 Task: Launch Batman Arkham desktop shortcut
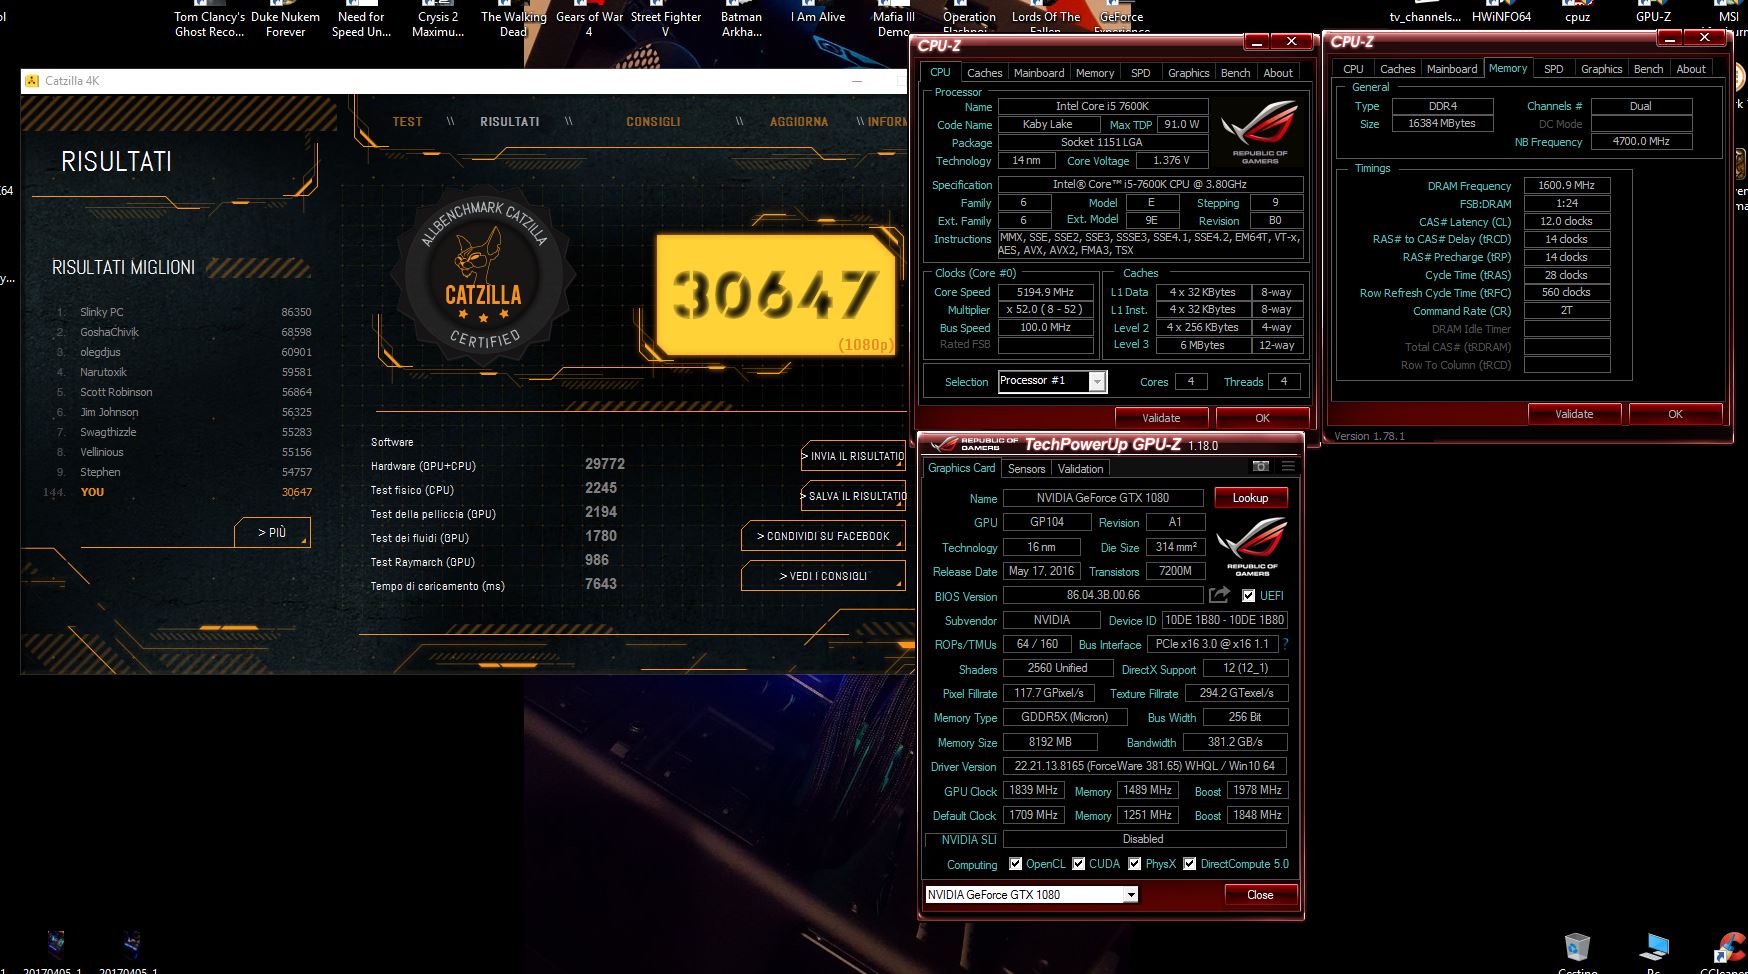click(x=742, y=22)
